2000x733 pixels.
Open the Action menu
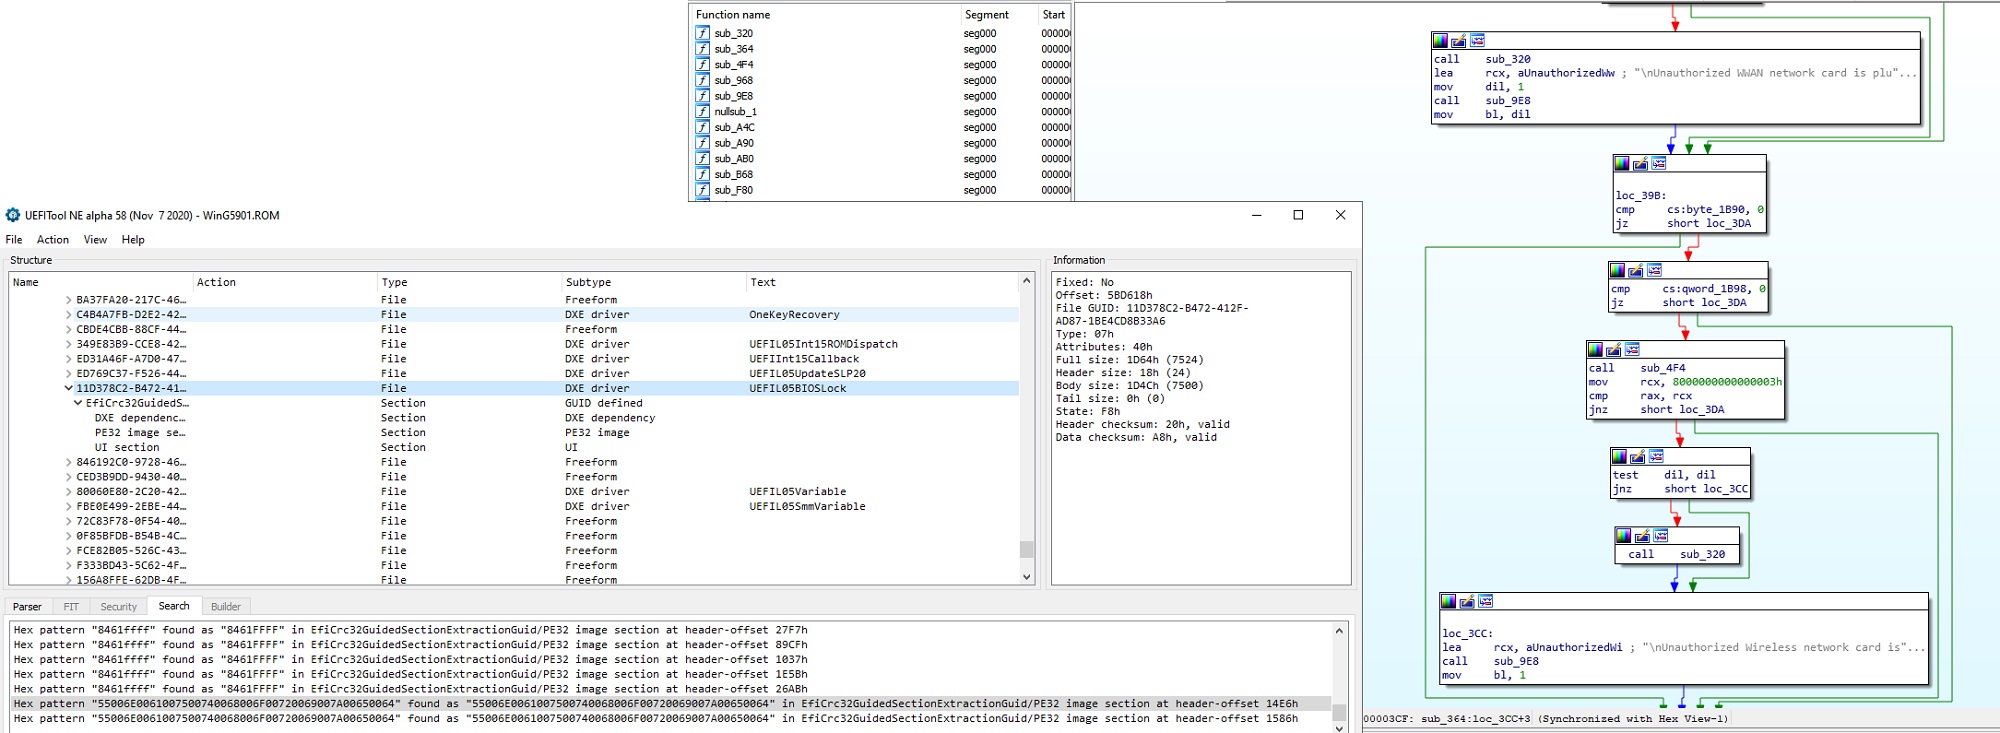53,240
